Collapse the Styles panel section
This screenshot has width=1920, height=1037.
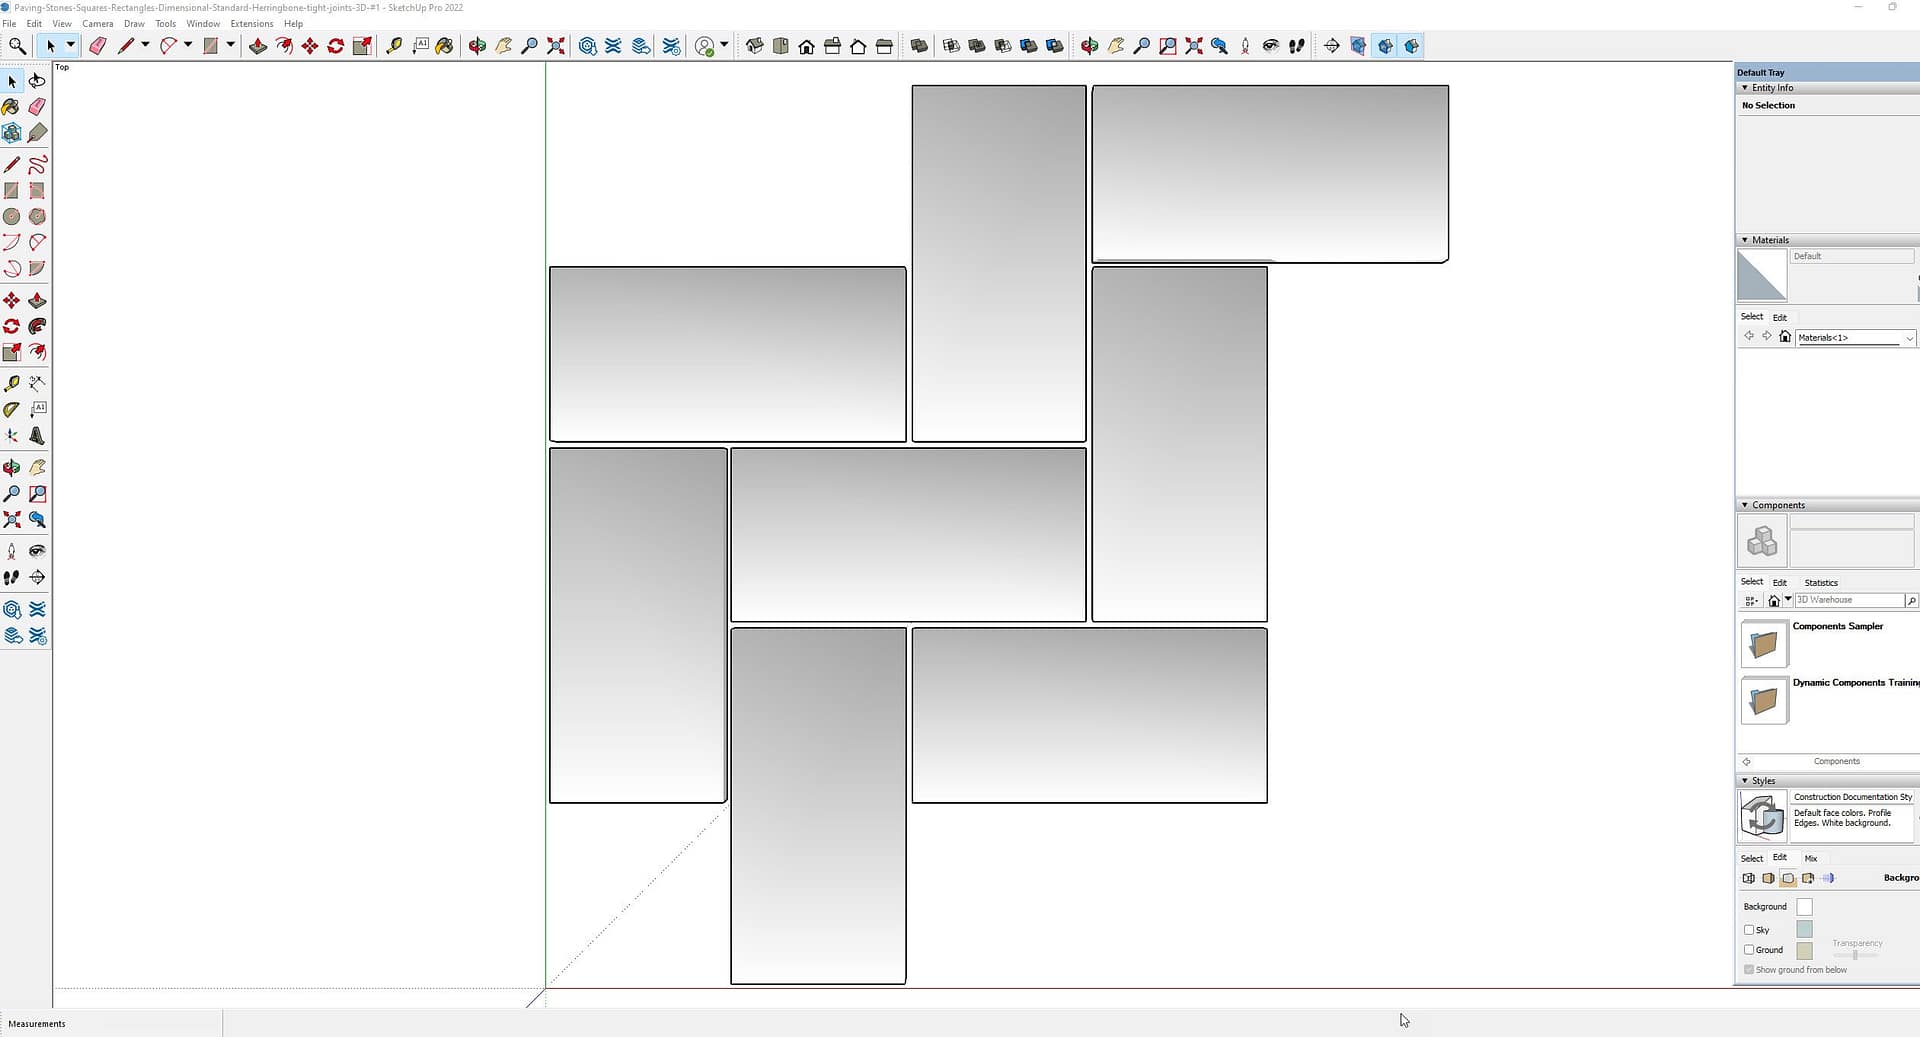tap(1745, 781)
